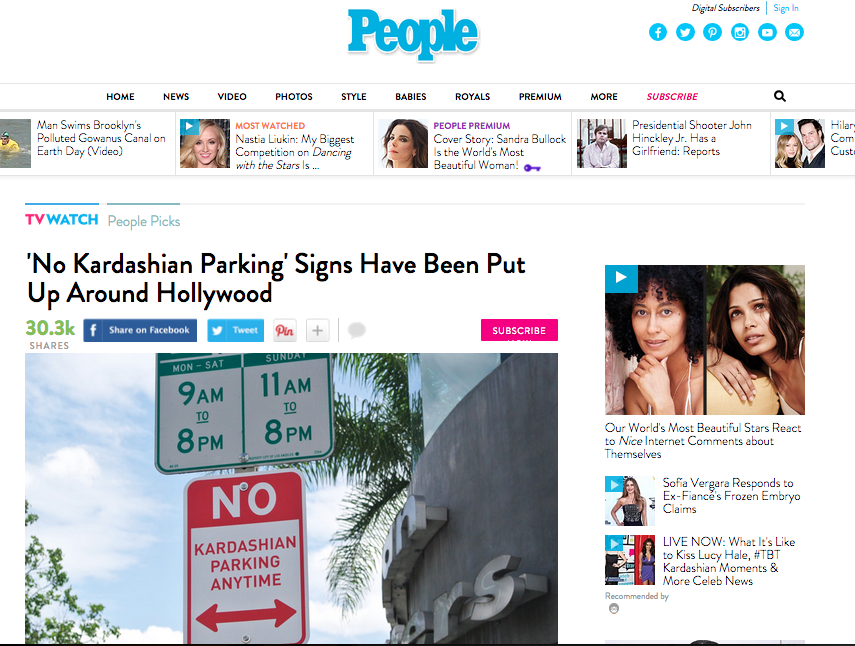Open People's Twitter page icon
This screenshot has width=855, height=646.
coord(685,32)
